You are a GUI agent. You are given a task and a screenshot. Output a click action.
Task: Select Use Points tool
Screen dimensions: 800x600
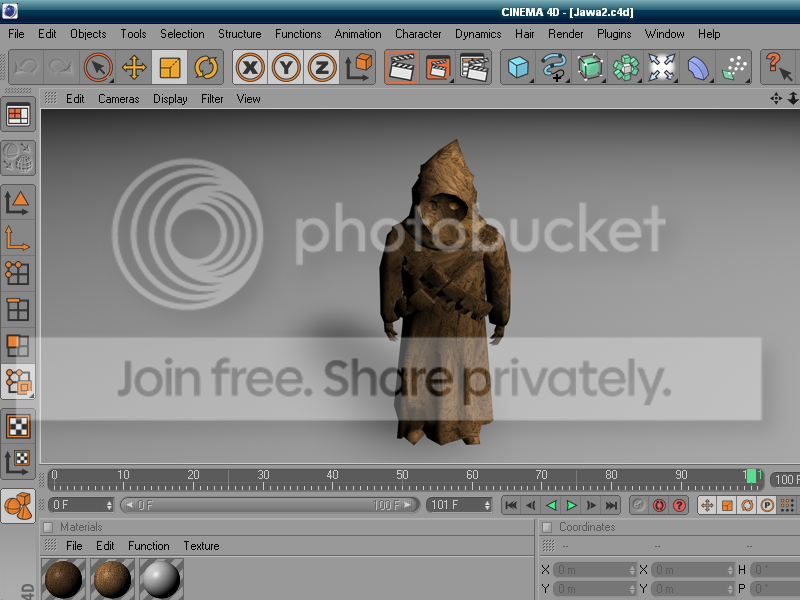point(18,274)
